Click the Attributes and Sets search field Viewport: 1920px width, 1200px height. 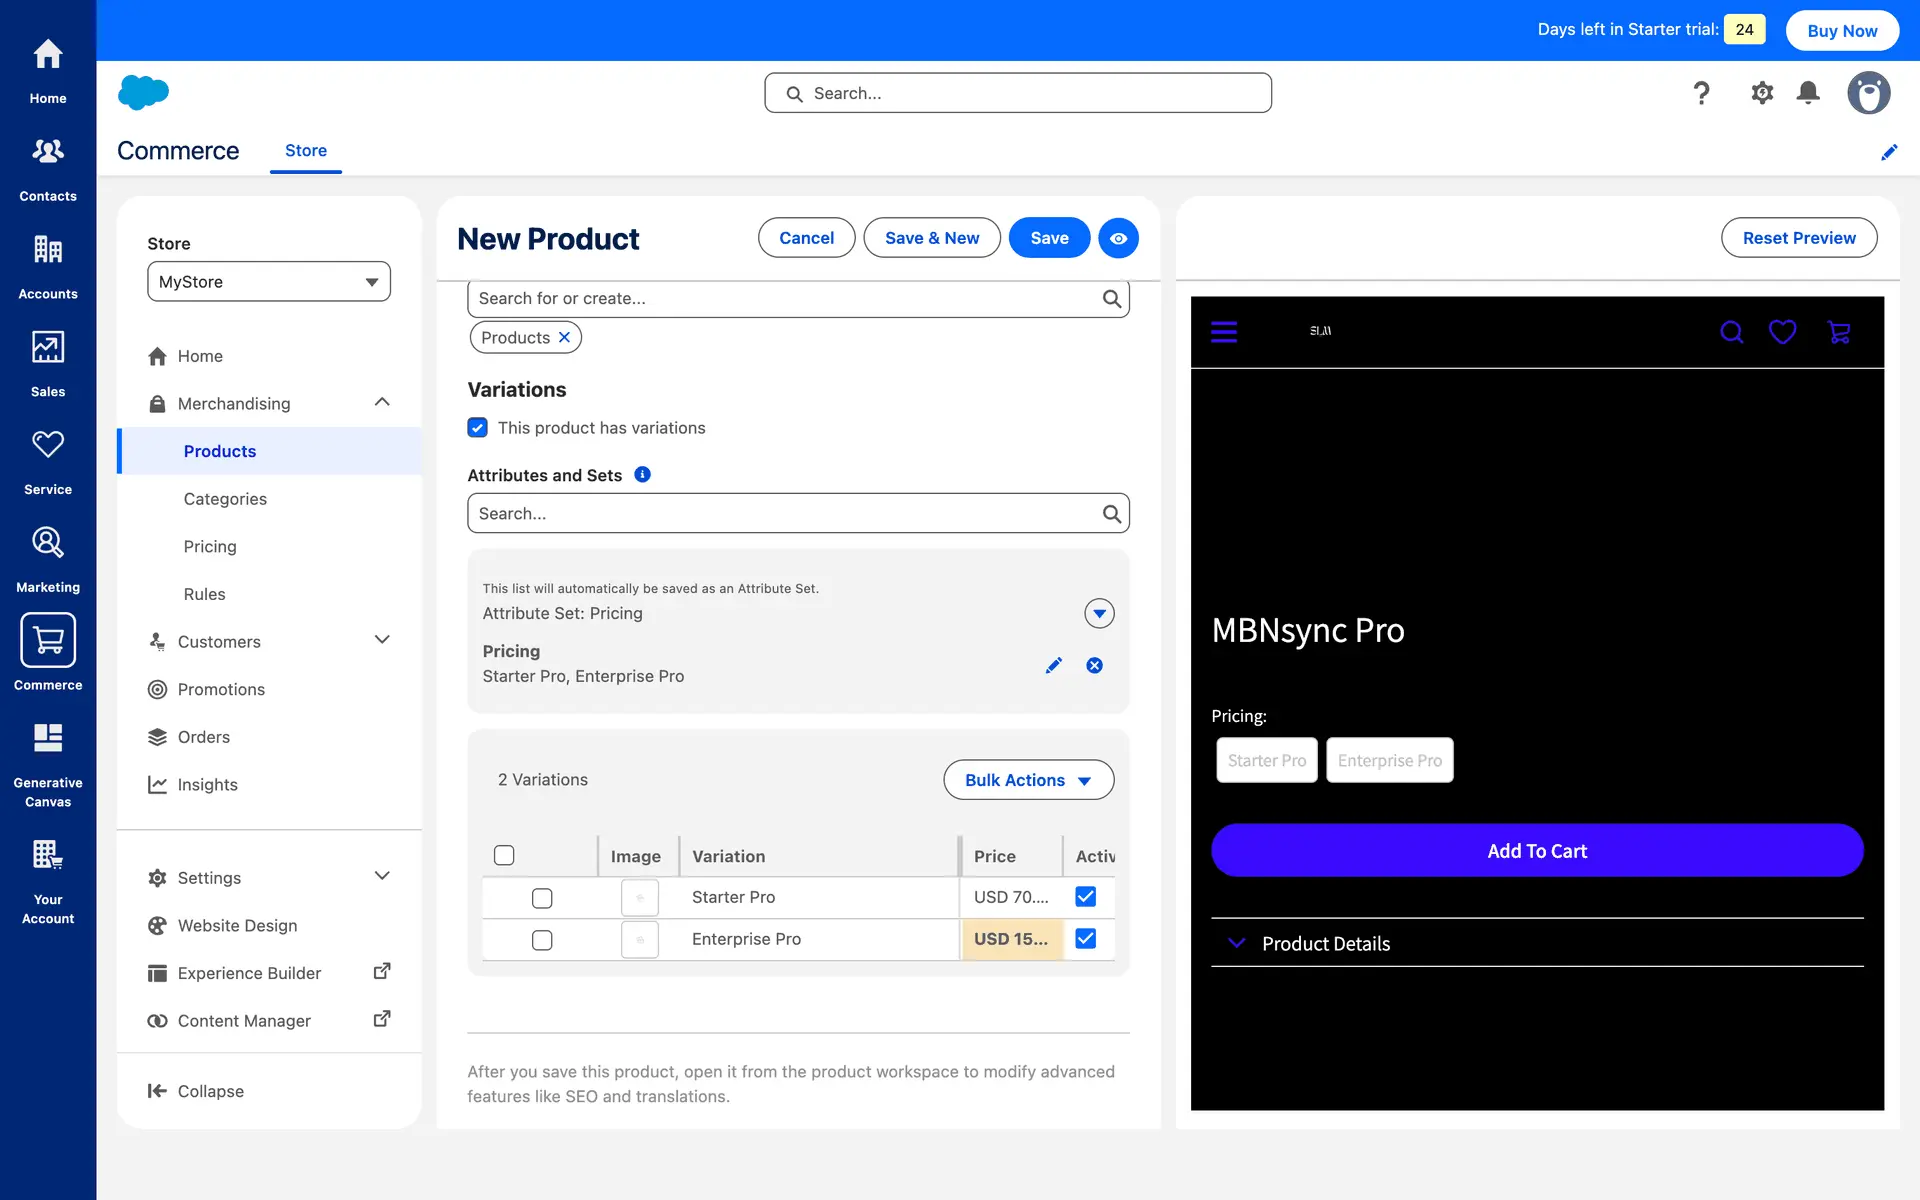pos(785,513)
